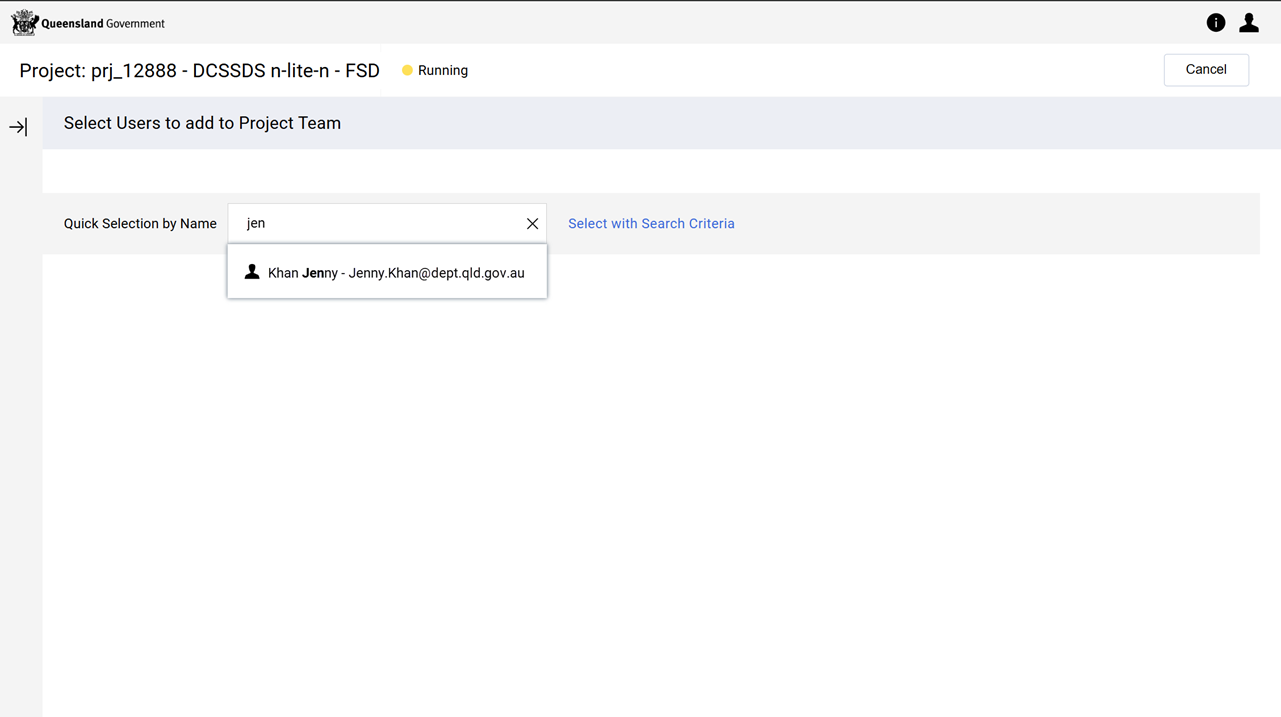This screenshot has width=1281, height=717.
Task: Choose the Jenny.Khan@dept.qld.gov.au email entry
Action: 436,273
